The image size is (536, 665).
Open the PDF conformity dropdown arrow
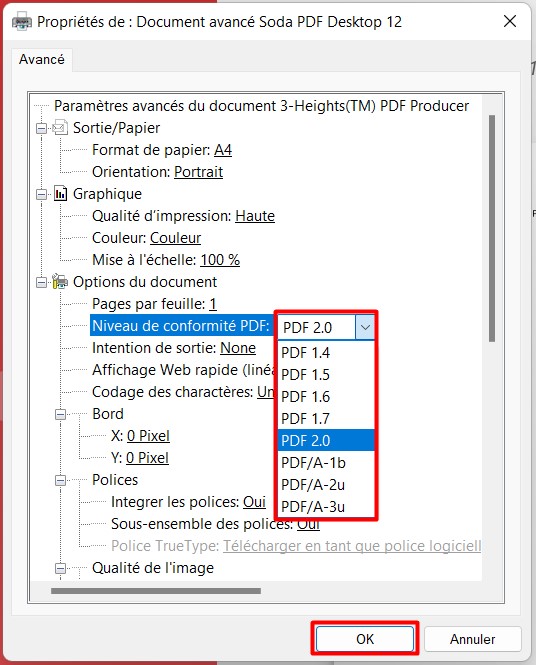click(365, 327)
